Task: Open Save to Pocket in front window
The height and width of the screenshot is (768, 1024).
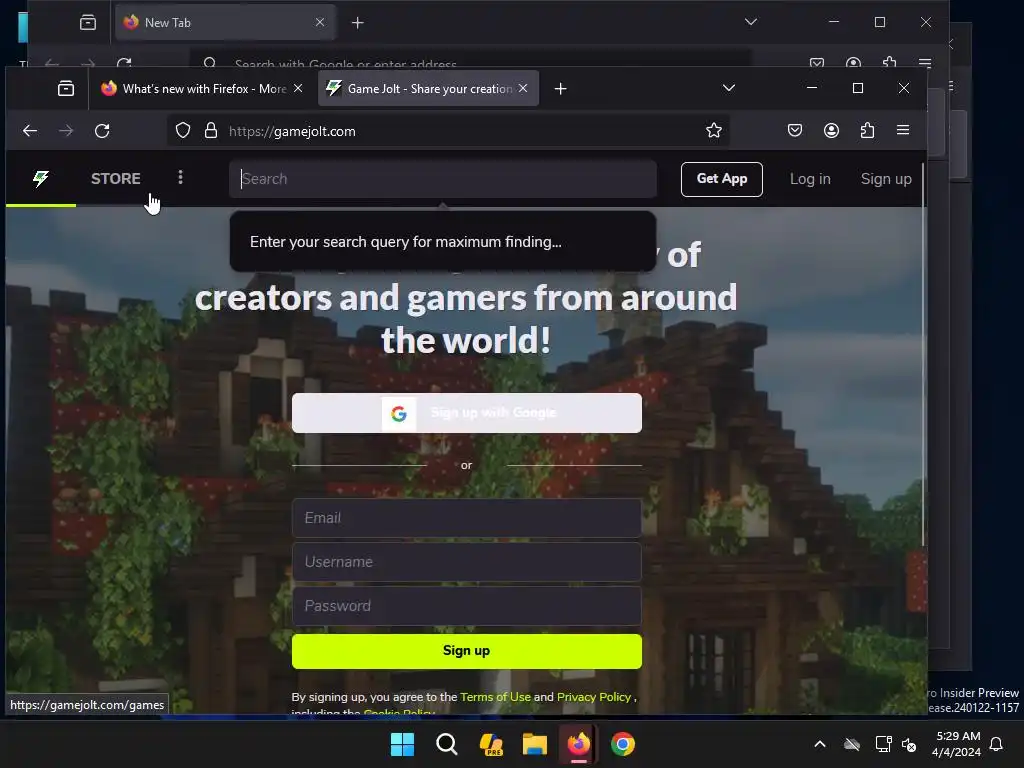Action: pyautogui.click(x=795, y=131)
